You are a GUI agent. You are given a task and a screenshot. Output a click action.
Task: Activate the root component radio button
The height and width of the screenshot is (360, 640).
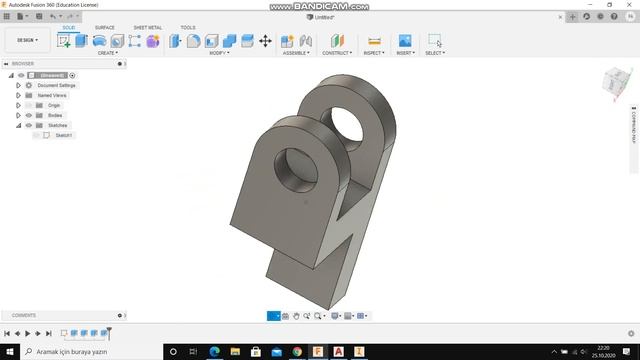(72, 76)
